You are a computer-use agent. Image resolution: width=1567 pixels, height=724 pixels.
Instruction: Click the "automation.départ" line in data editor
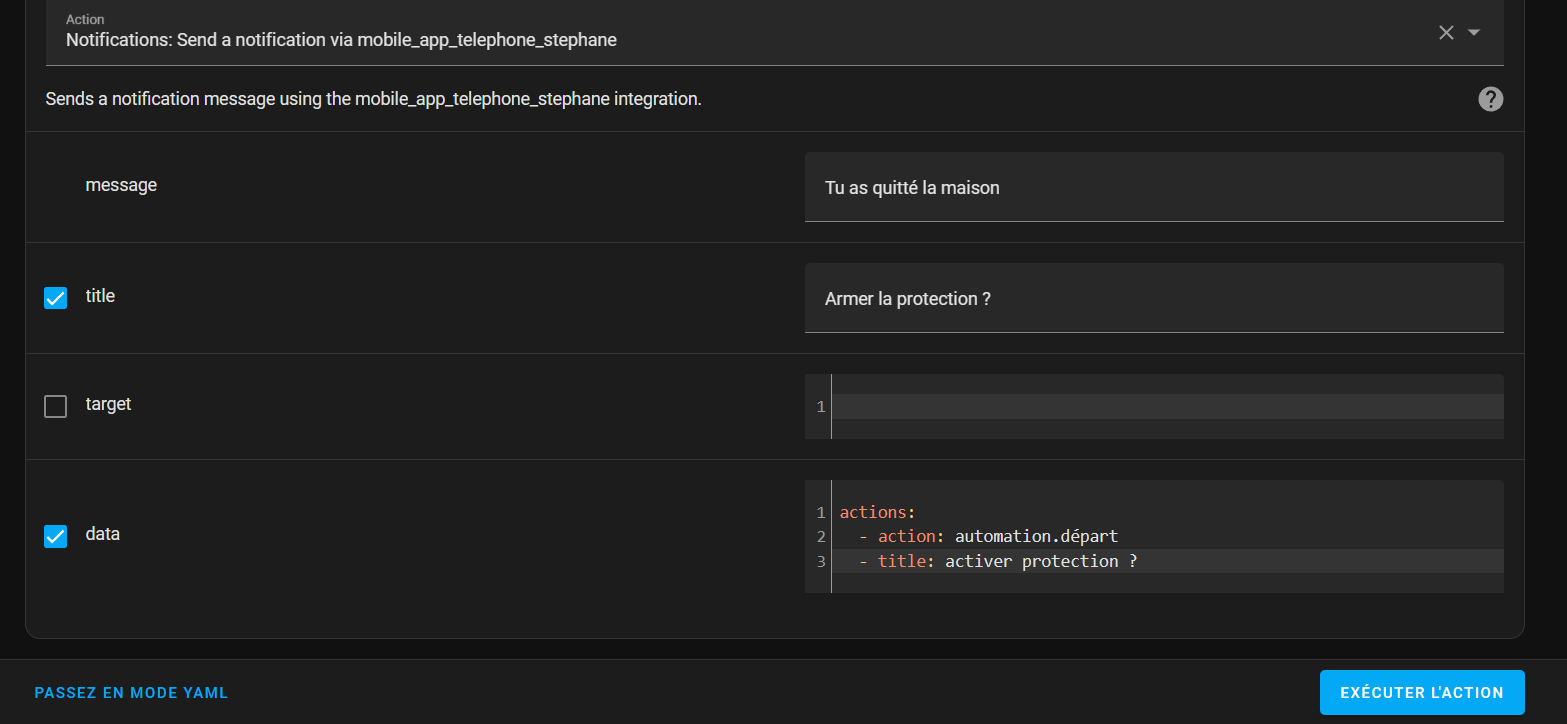tap(1035, 537)
